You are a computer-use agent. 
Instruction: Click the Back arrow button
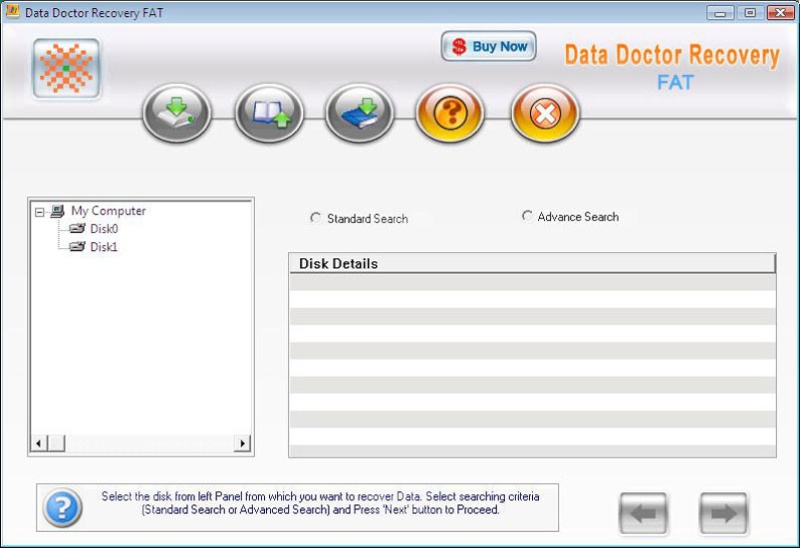click(643, 513)
